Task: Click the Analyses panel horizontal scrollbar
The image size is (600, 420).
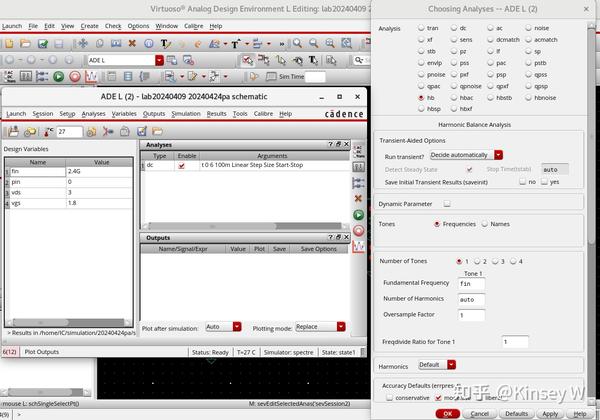Action: pos(245,226)
